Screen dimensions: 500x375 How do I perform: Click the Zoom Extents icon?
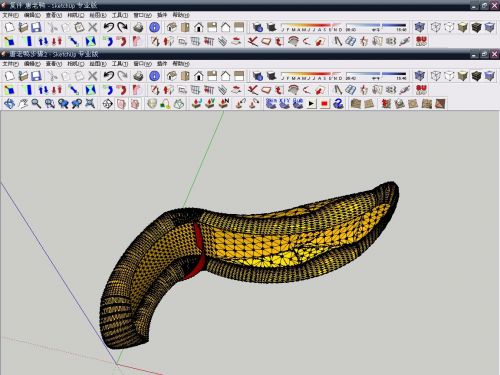click(x=90, y=104)
